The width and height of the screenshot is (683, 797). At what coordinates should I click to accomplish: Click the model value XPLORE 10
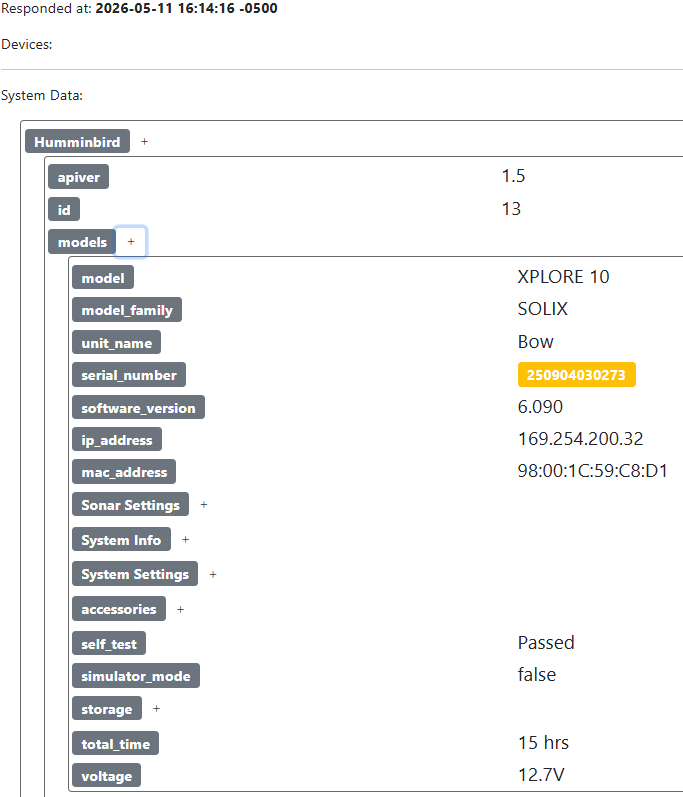[x=563, y=277]
